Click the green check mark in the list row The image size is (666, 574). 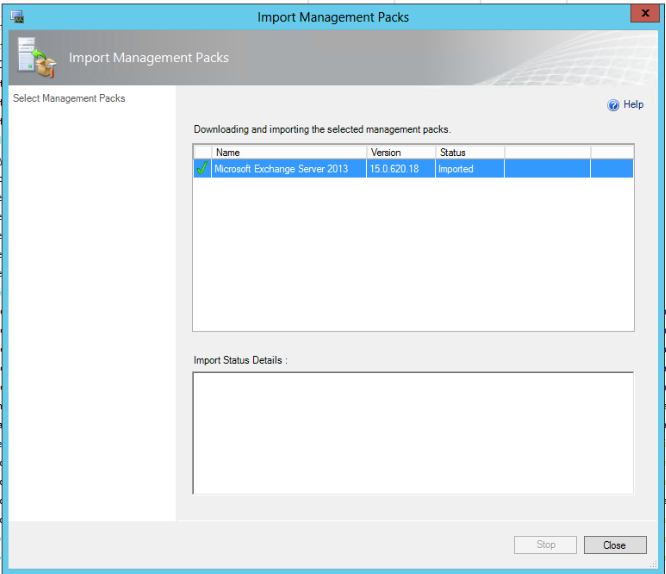click(202, 169)
